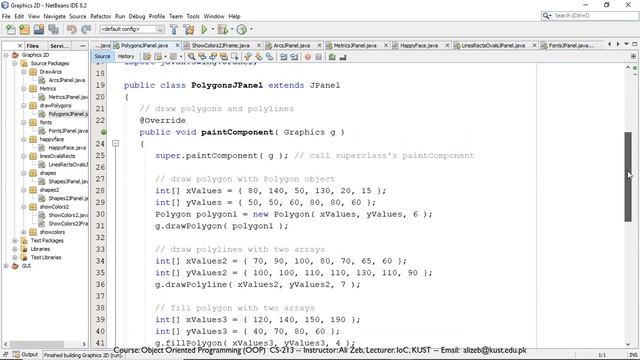Viewport: 640px width, 360px height.
Task: Click Uncomment lines icon
Action: 343,57
